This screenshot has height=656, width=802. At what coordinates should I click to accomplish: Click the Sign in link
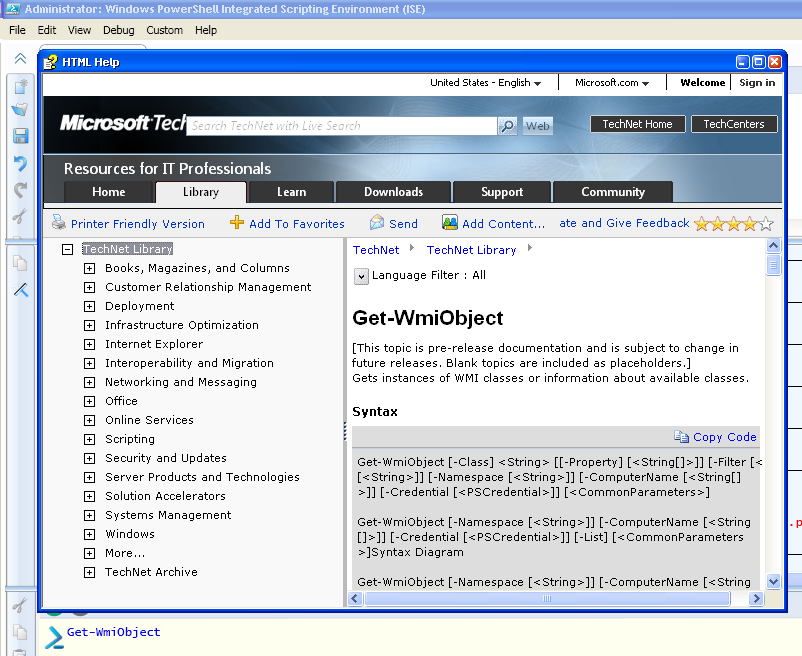(x=757, y=82)
